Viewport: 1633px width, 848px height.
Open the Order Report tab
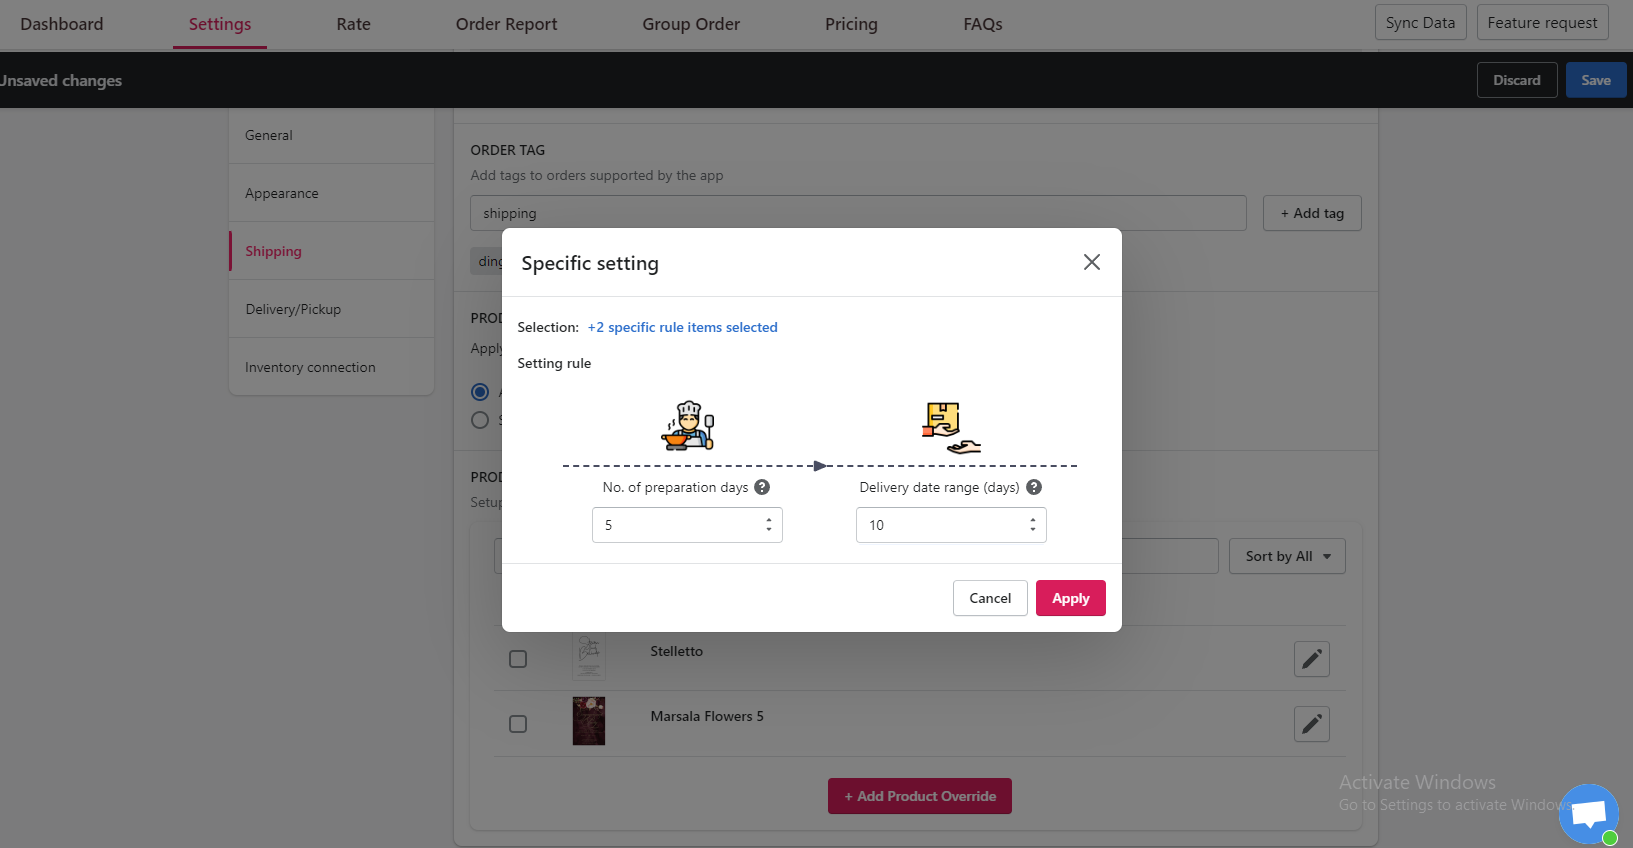coord(506,24)
